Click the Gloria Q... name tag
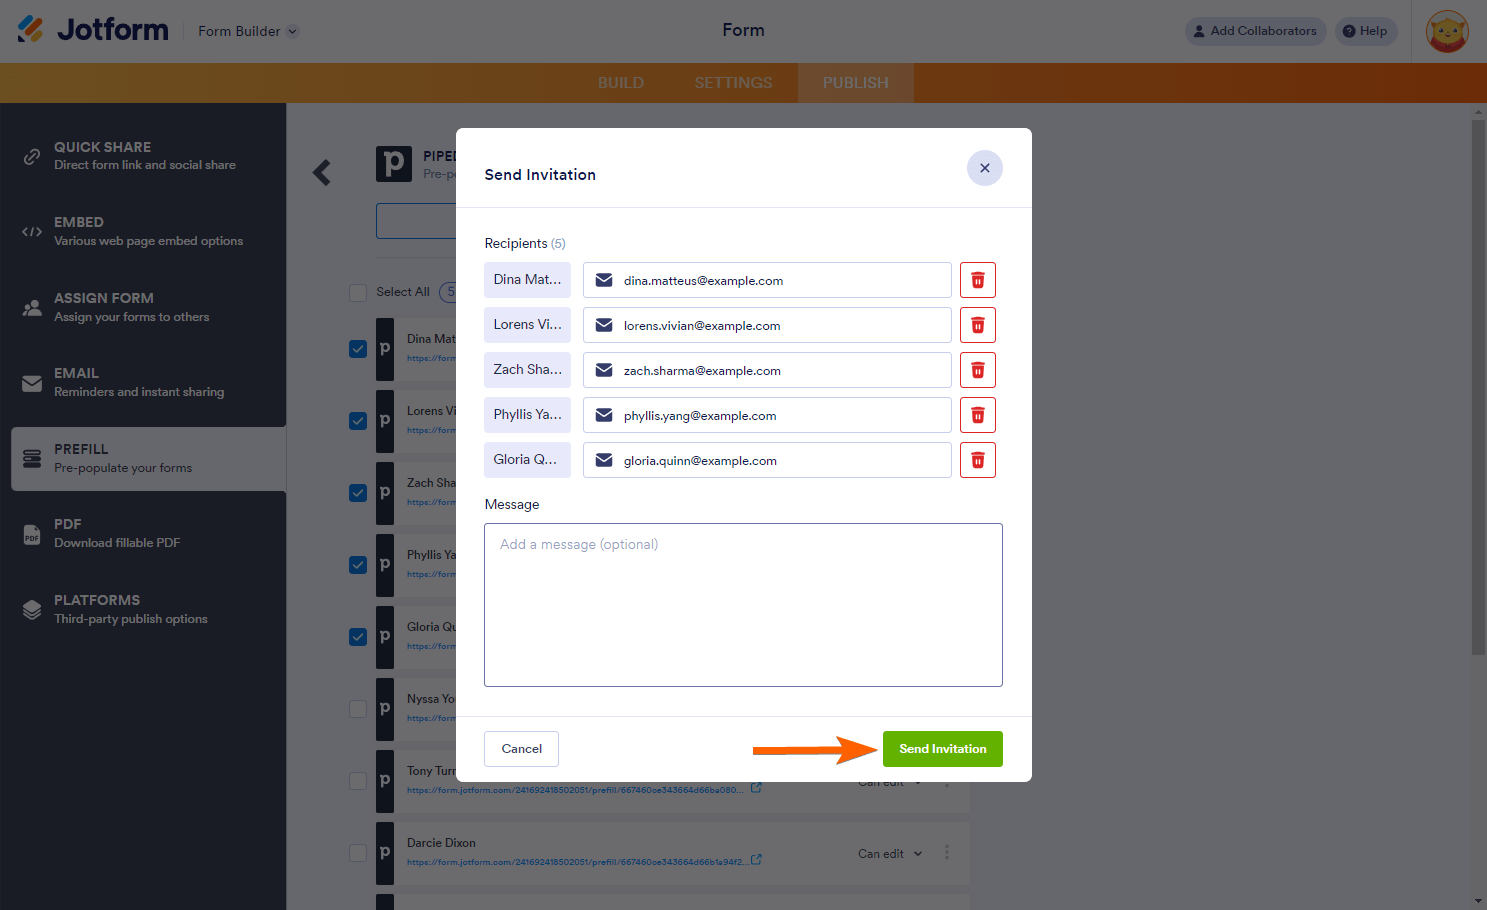 (x=527, y=460)
